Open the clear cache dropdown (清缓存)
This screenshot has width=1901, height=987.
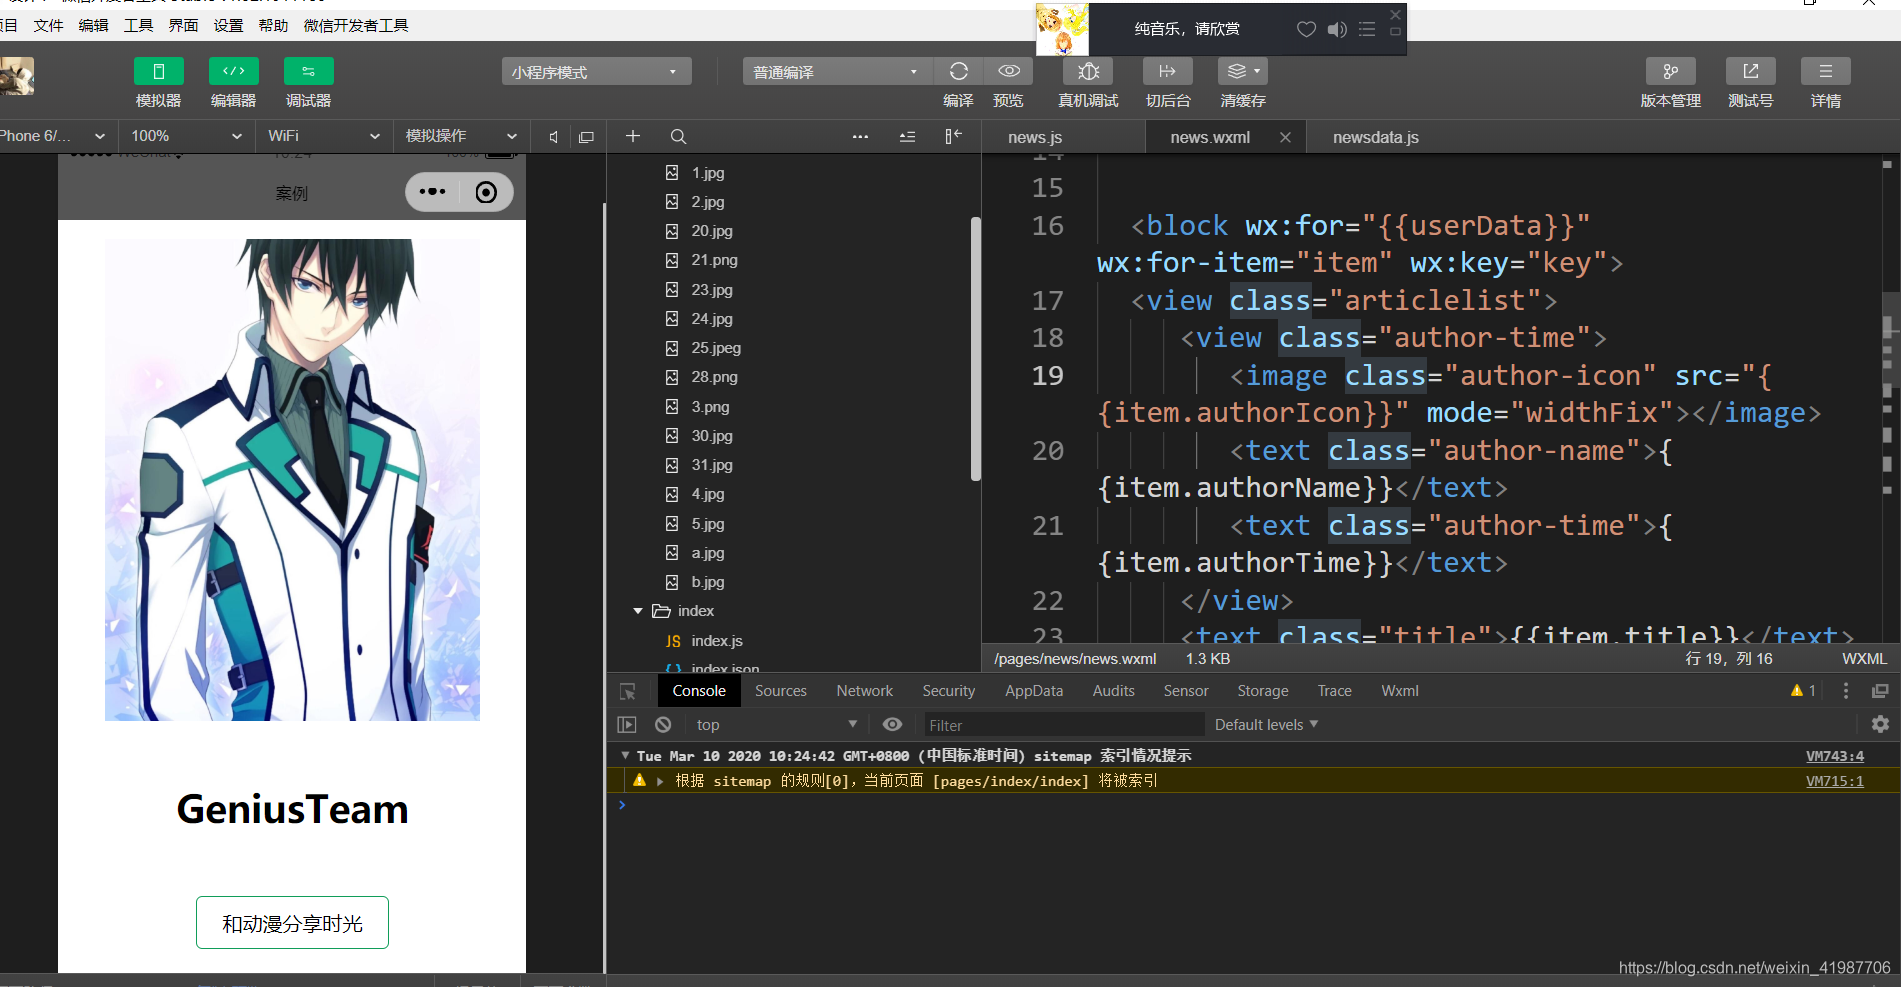pyautogui.click(x=1243, y=71)
